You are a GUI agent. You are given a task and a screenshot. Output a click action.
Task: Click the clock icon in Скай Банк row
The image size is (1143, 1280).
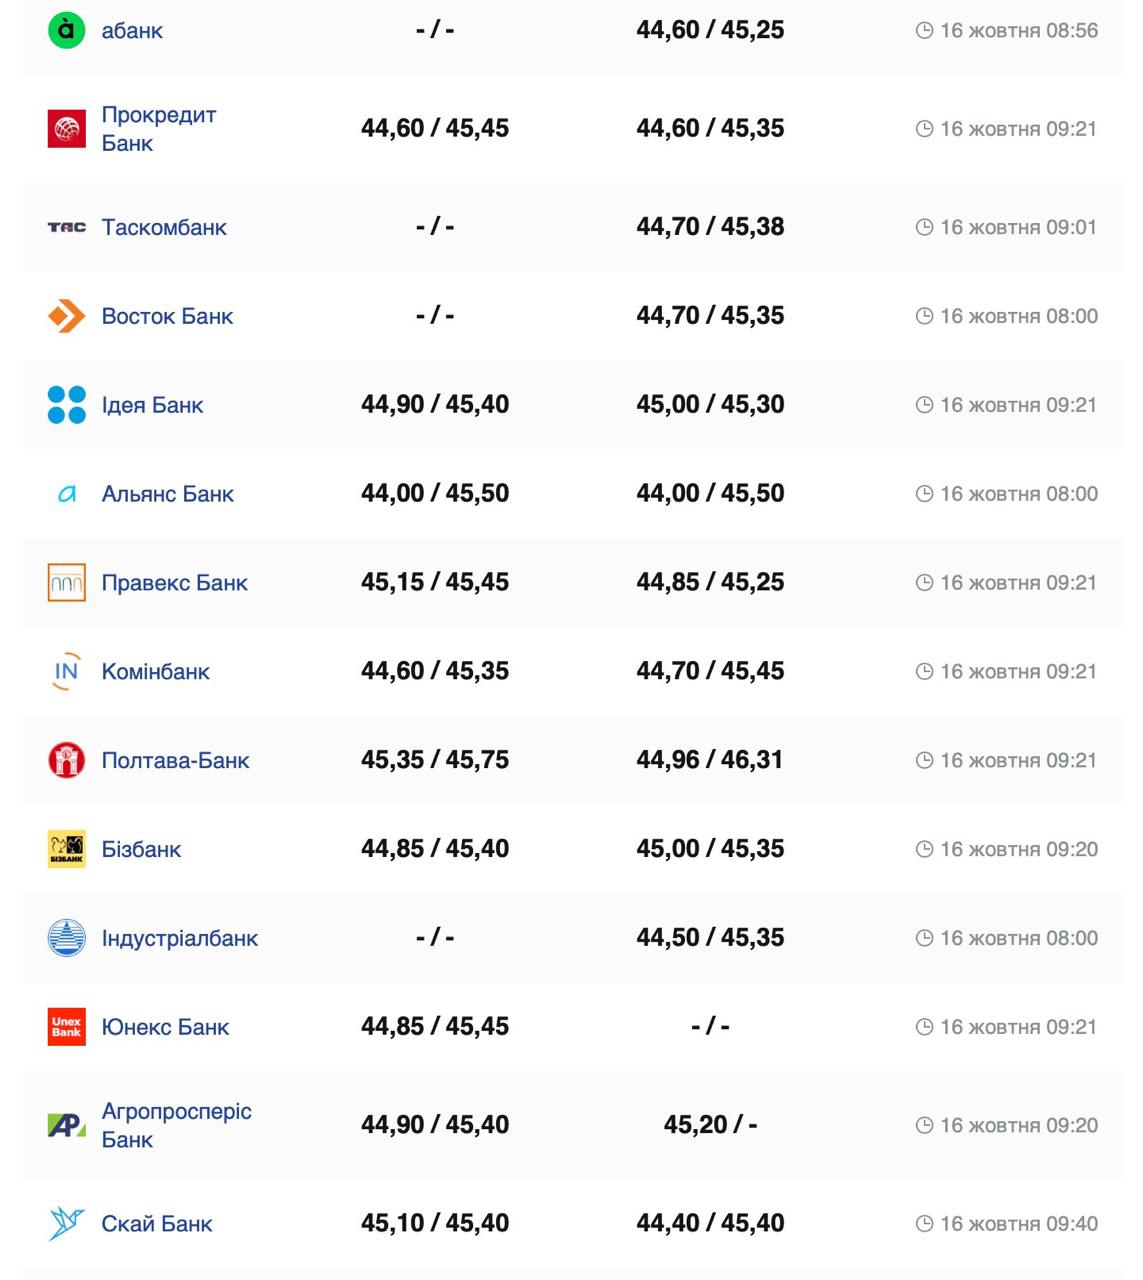click(924, 1224)
